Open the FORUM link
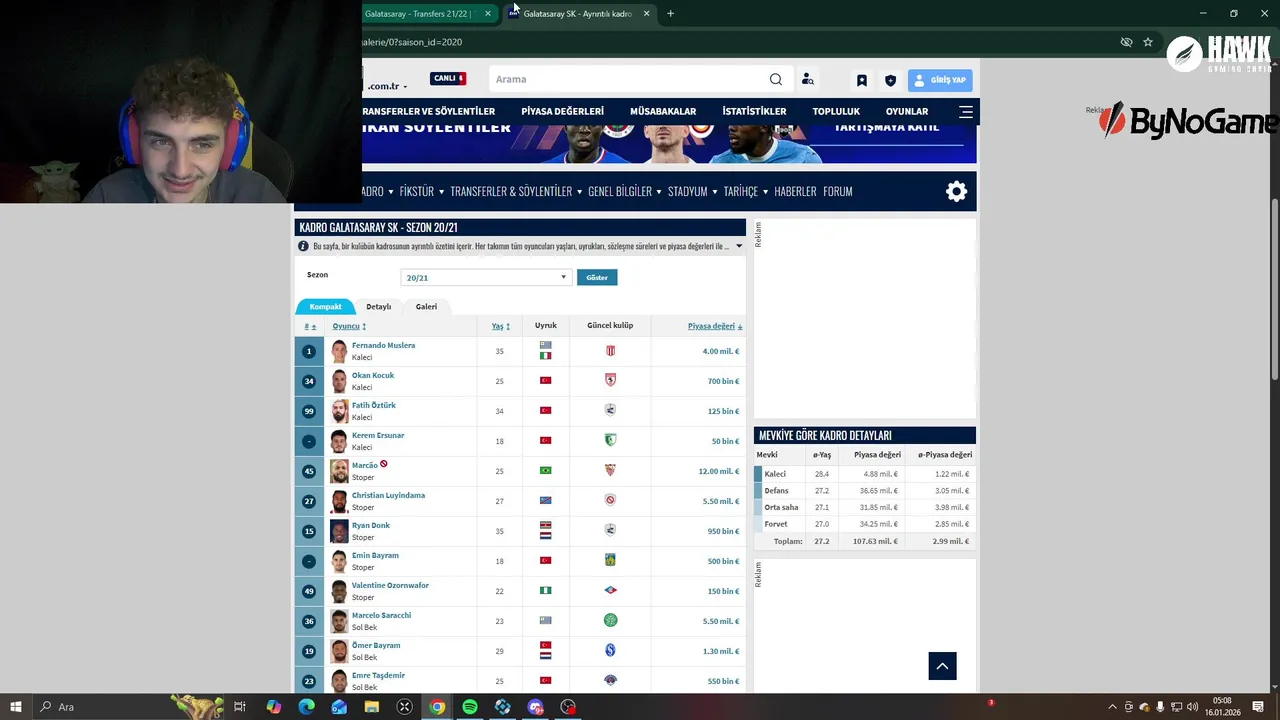Viewport: 1280px width, 720px height. tap(837, 191)
